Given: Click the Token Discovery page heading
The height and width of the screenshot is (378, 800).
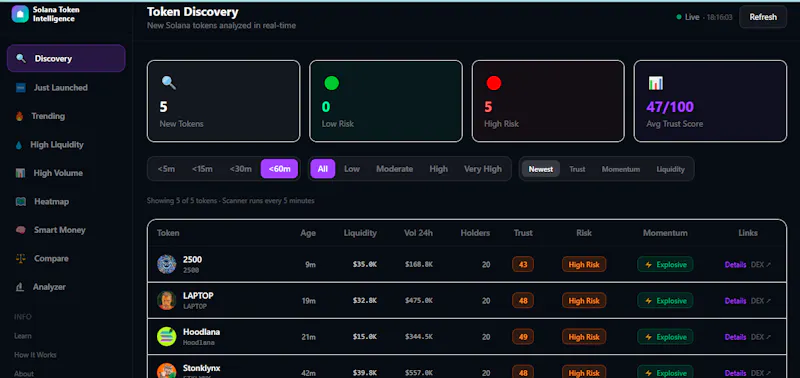Looking at the screenshot, I should tap(193, 12).
